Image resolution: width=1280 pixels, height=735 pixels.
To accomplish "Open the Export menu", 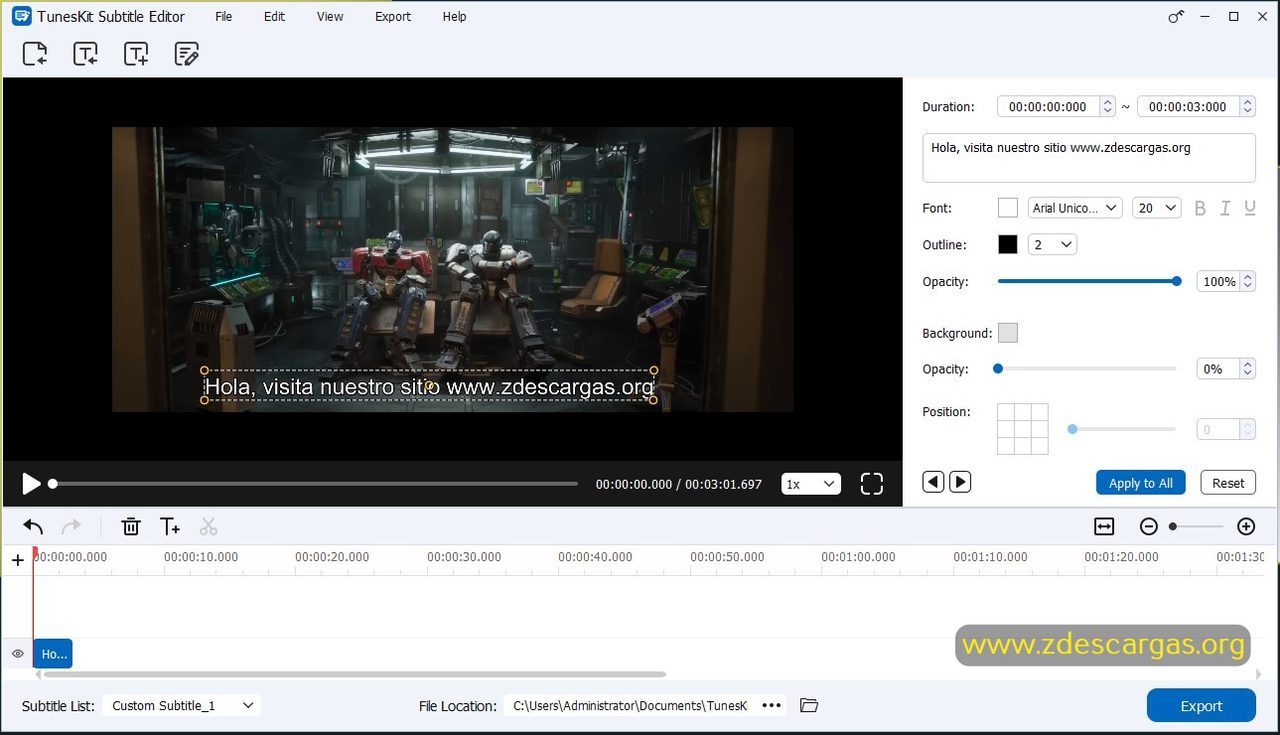I will coord(393,16).
